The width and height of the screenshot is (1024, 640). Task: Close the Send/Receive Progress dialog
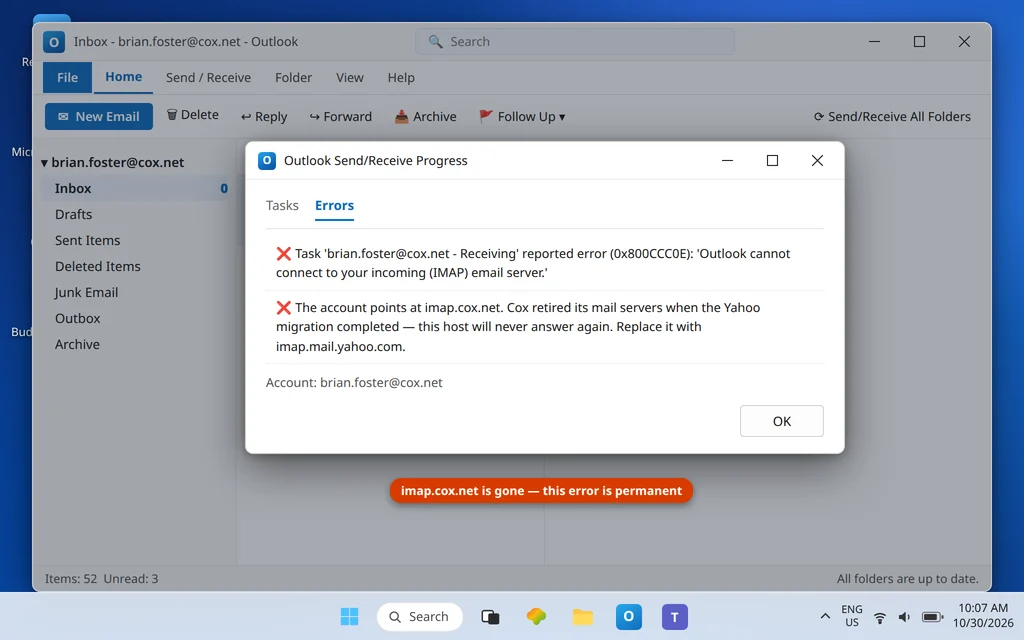click(x=817, y=161)
